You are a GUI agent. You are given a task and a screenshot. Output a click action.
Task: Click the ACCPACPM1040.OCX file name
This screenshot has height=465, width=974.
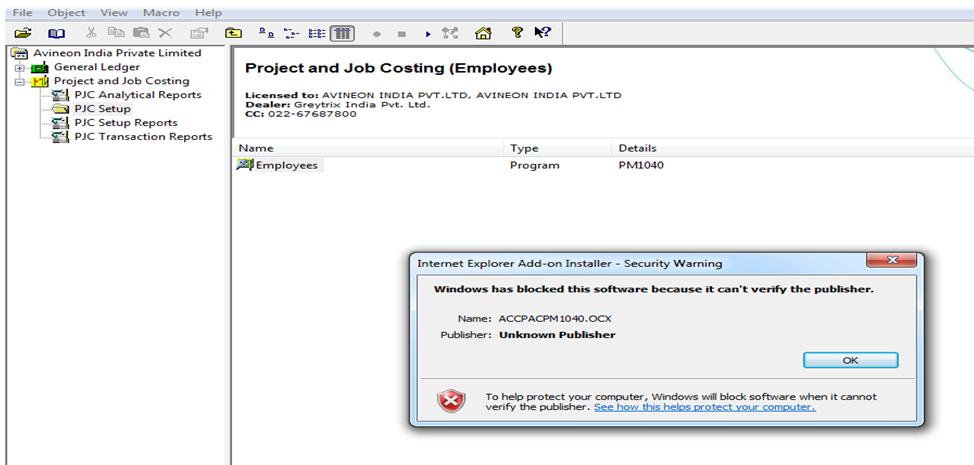pyautogui.click(x=555, y=318)
